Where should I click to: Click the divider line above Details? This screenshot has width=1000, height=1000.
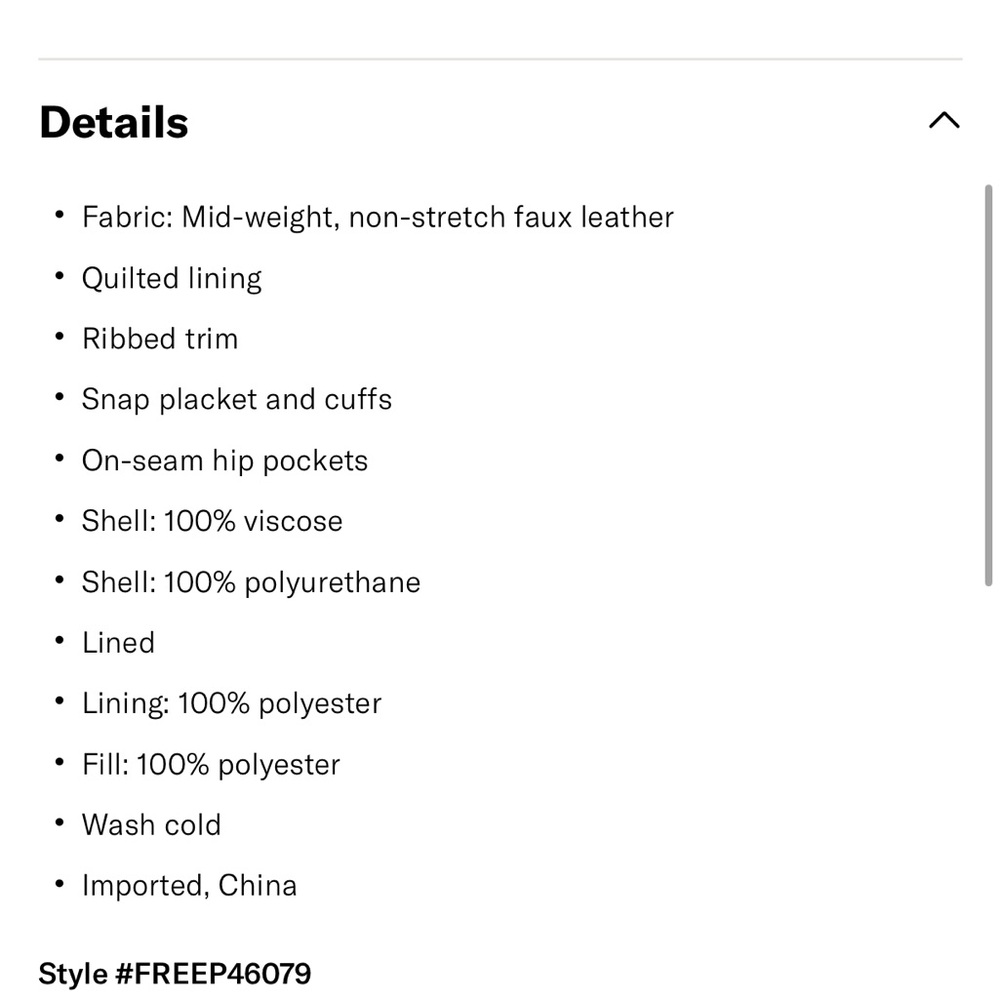pyautogui.click(x=500, y=57)
